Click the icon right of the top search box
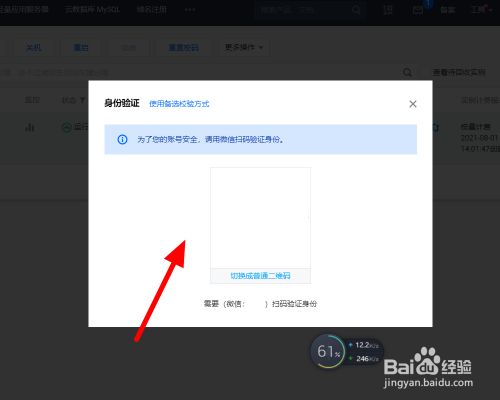 coord(388,10)
